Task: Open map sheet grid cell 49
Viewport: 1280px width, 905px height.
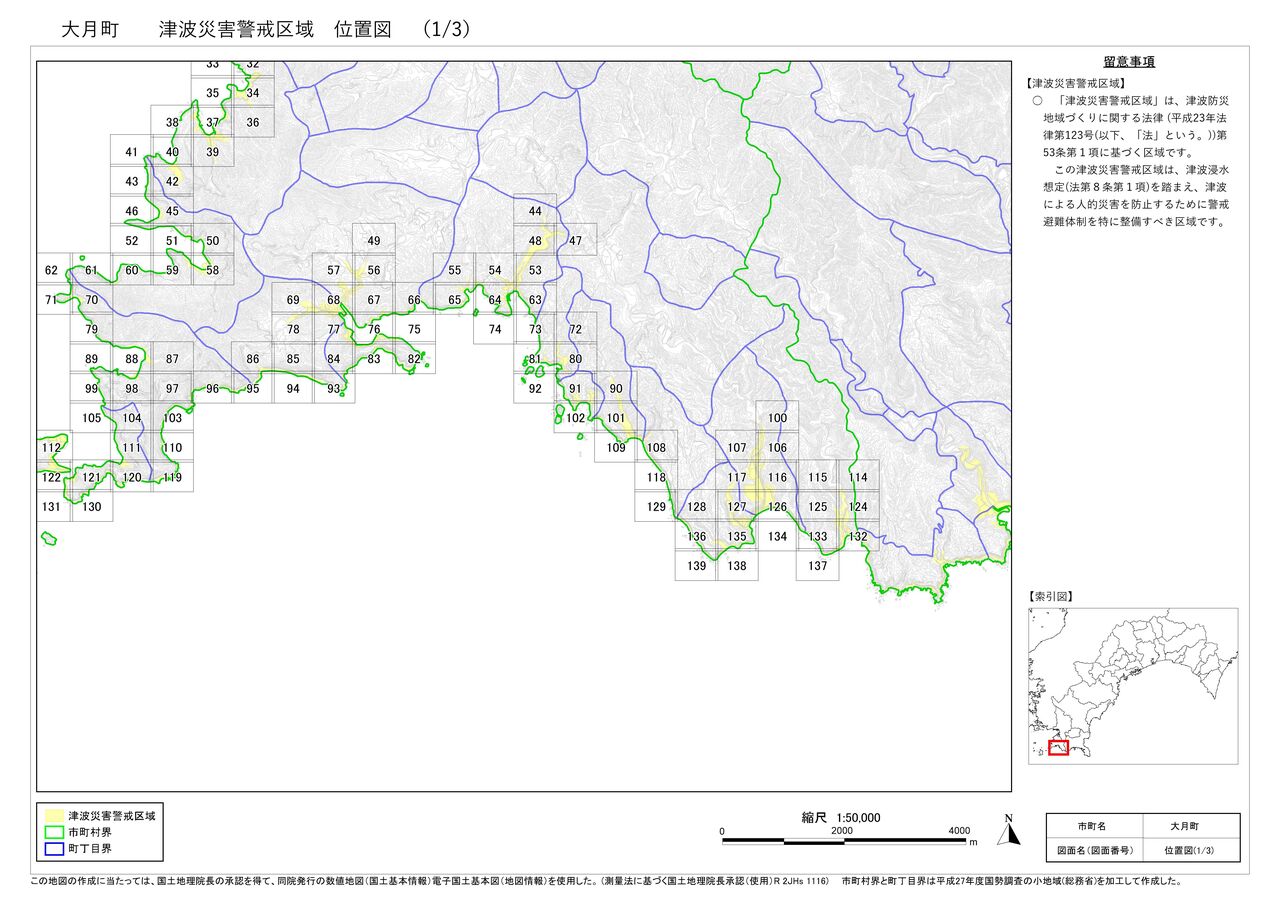Action: [x=374, y=241]
